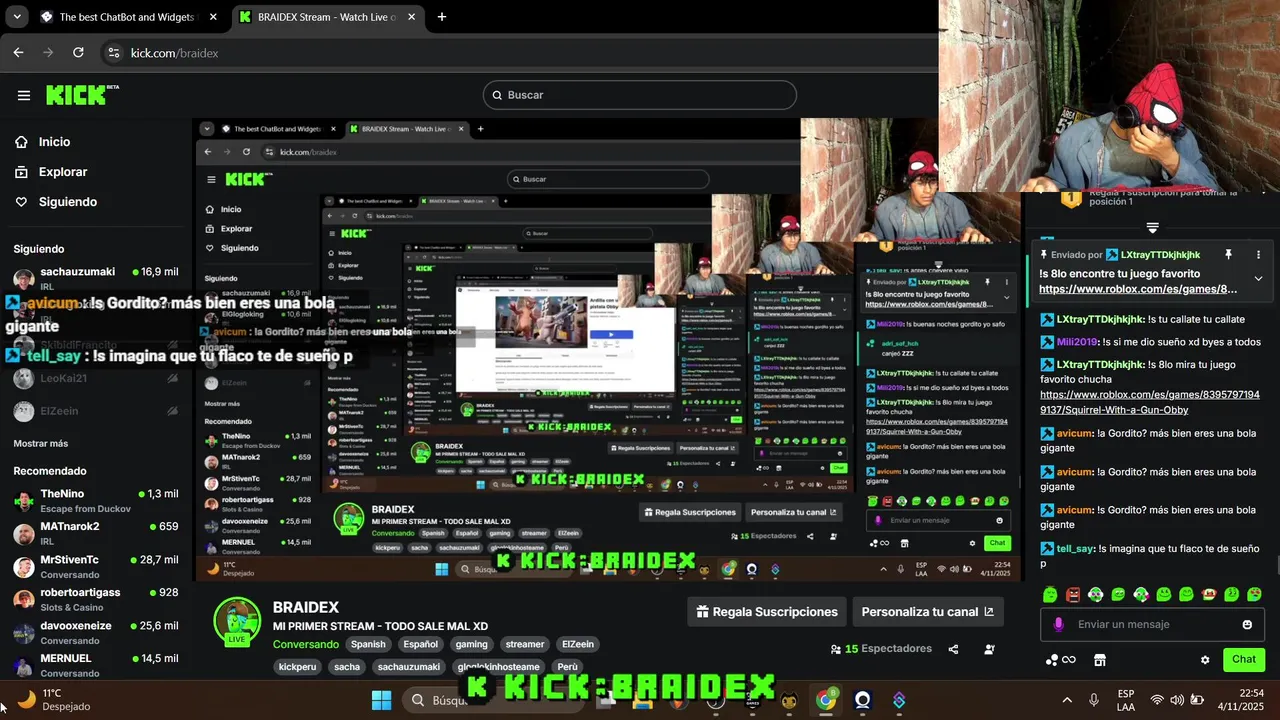
Task: Open the weather widget showing 11°C
Action: (55, 700)
